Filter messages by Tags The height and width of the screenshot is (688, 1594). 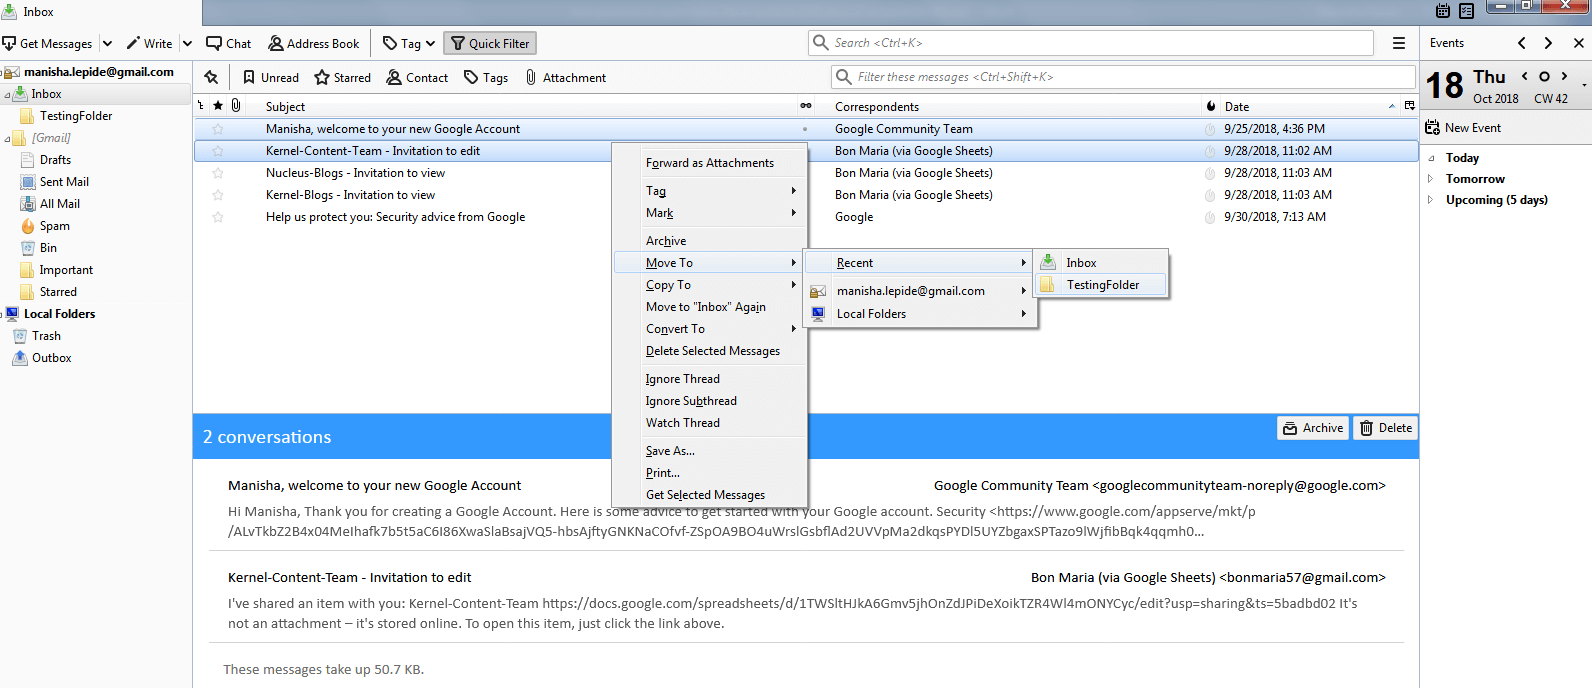pos(486,77)
